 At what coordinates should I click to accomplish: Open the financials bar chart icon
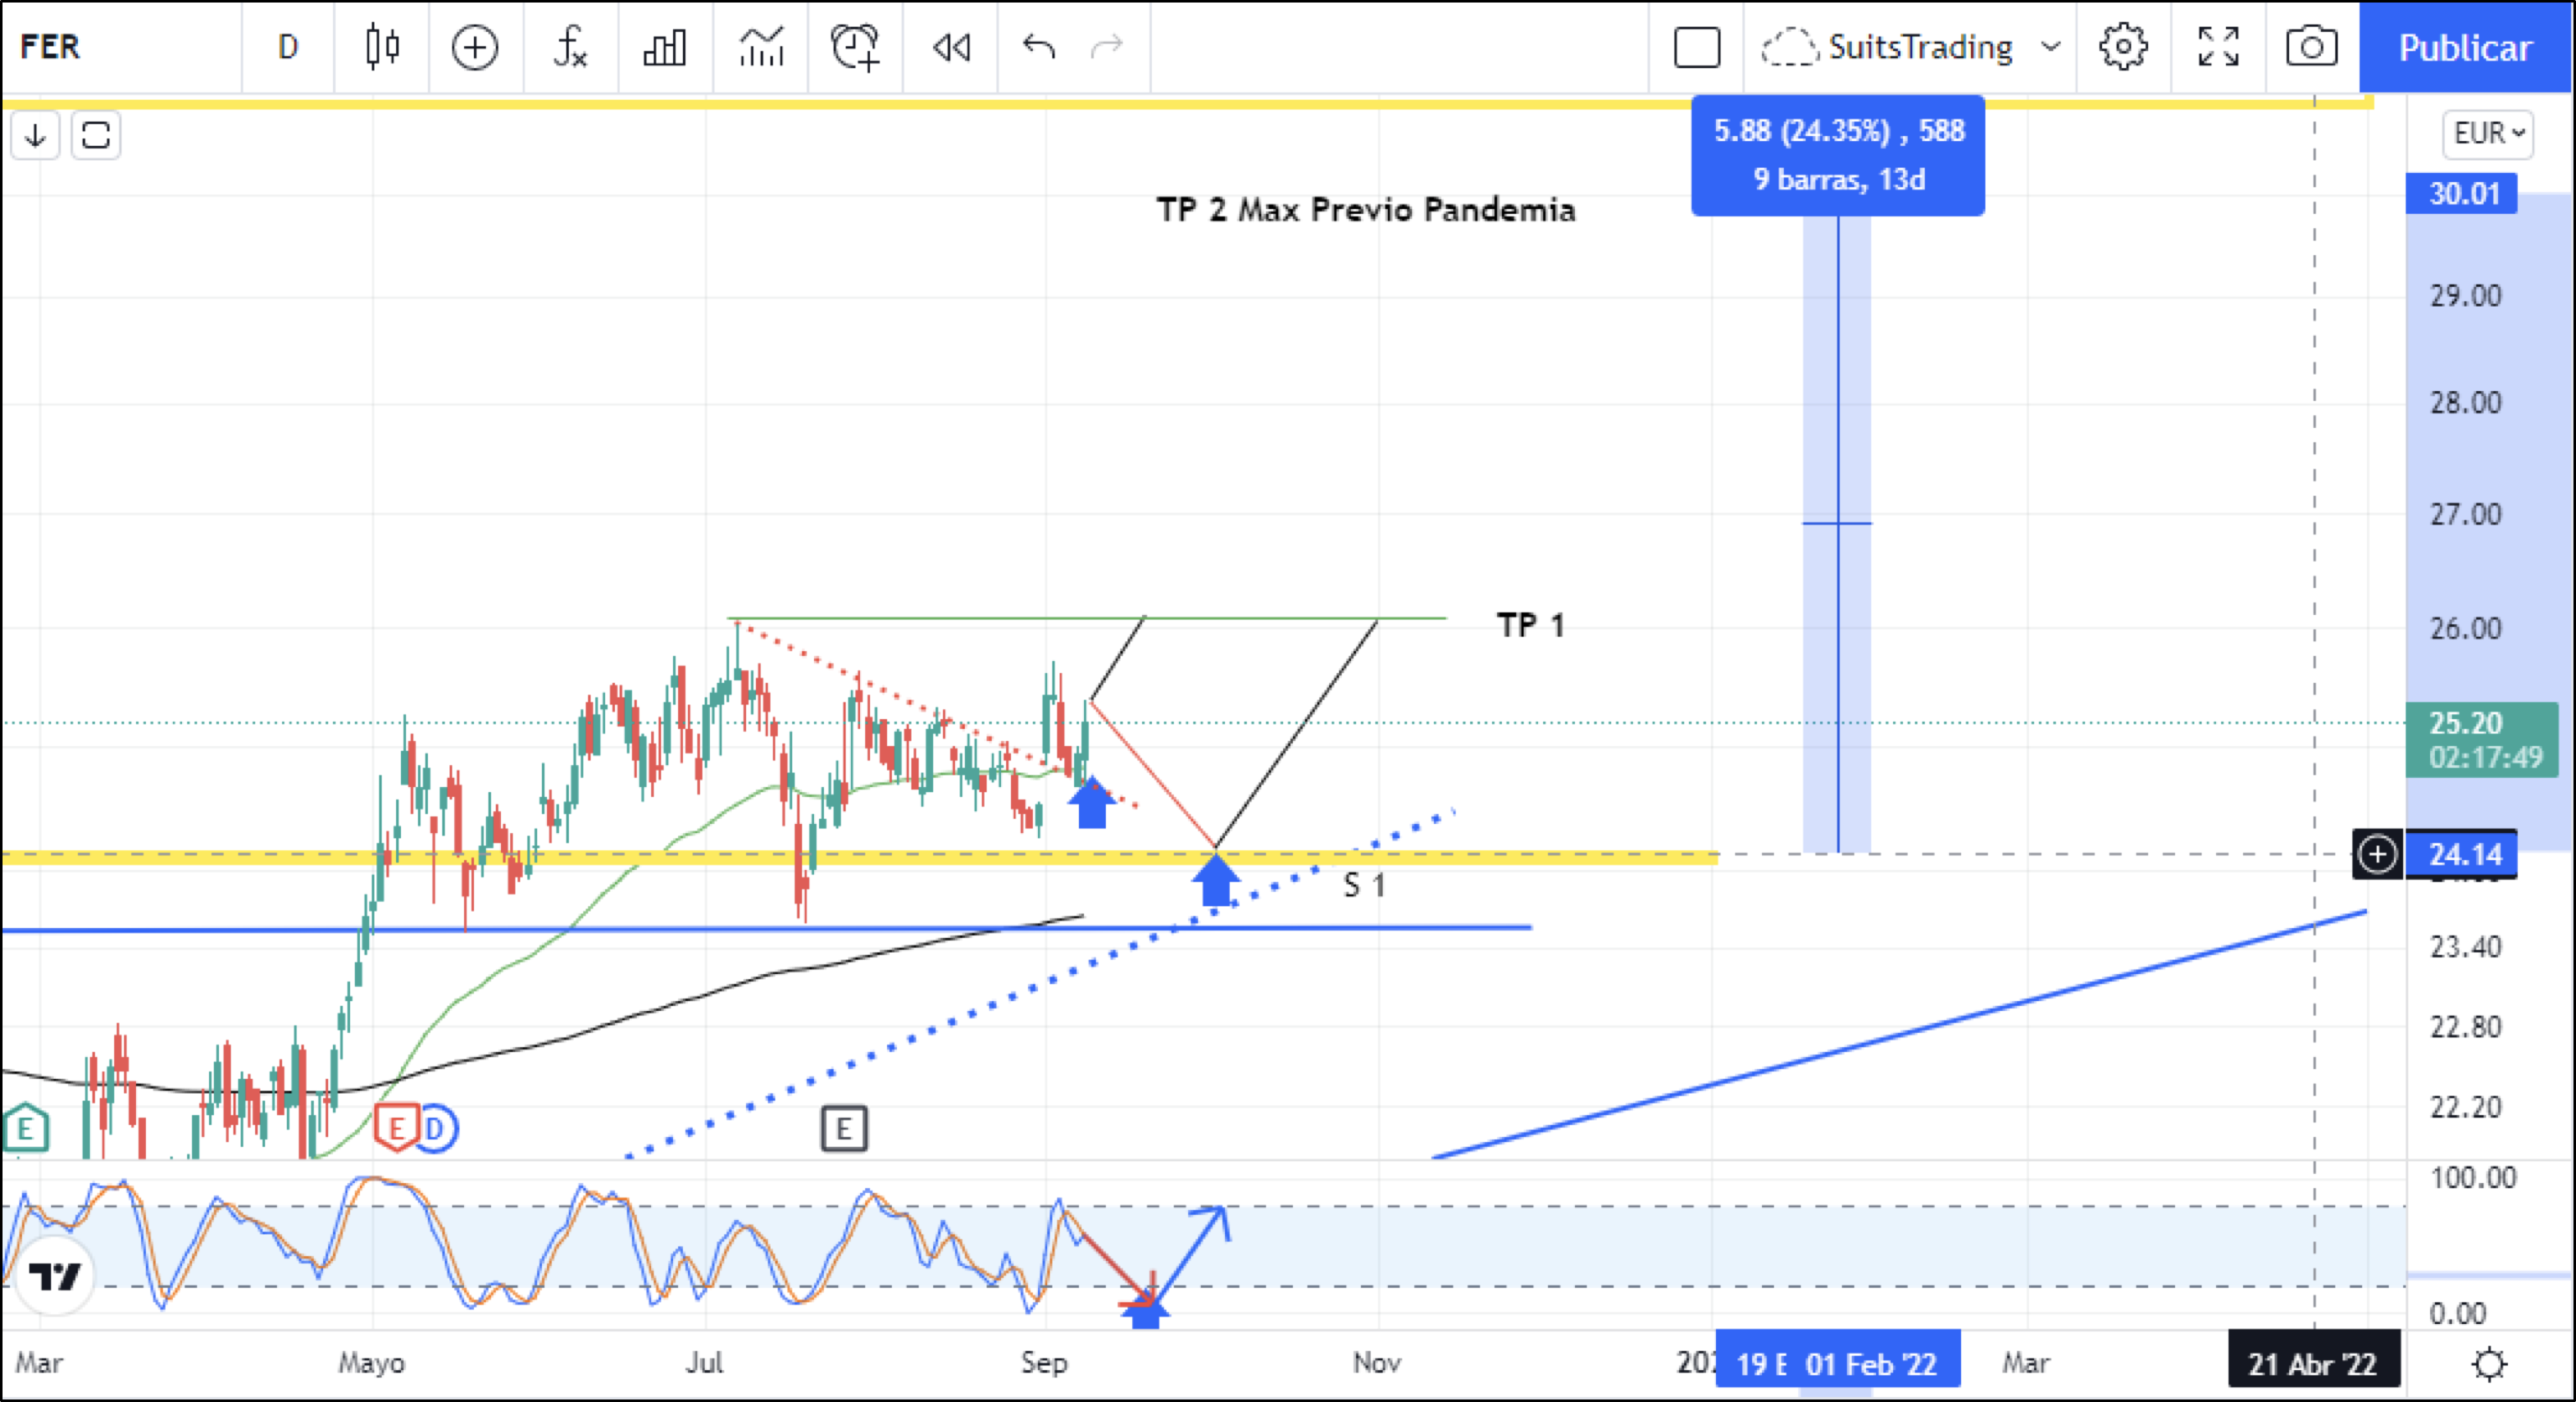[x=664, y=47]
